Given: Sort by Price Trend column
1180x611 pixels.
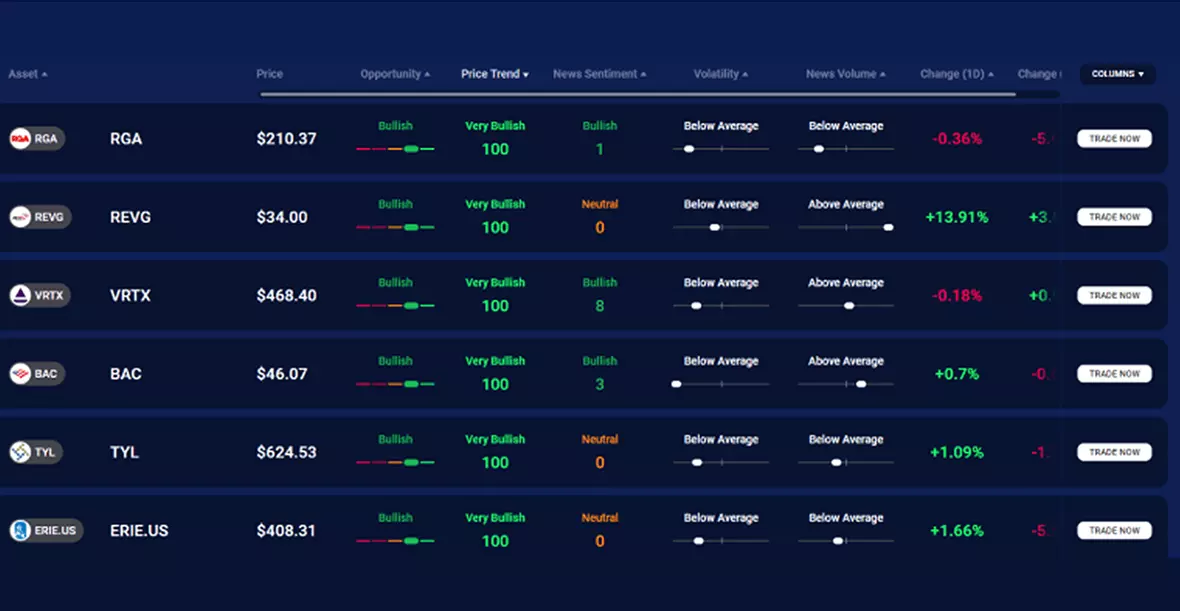Looking at the screenshot, I should click(x=494, y=74).
